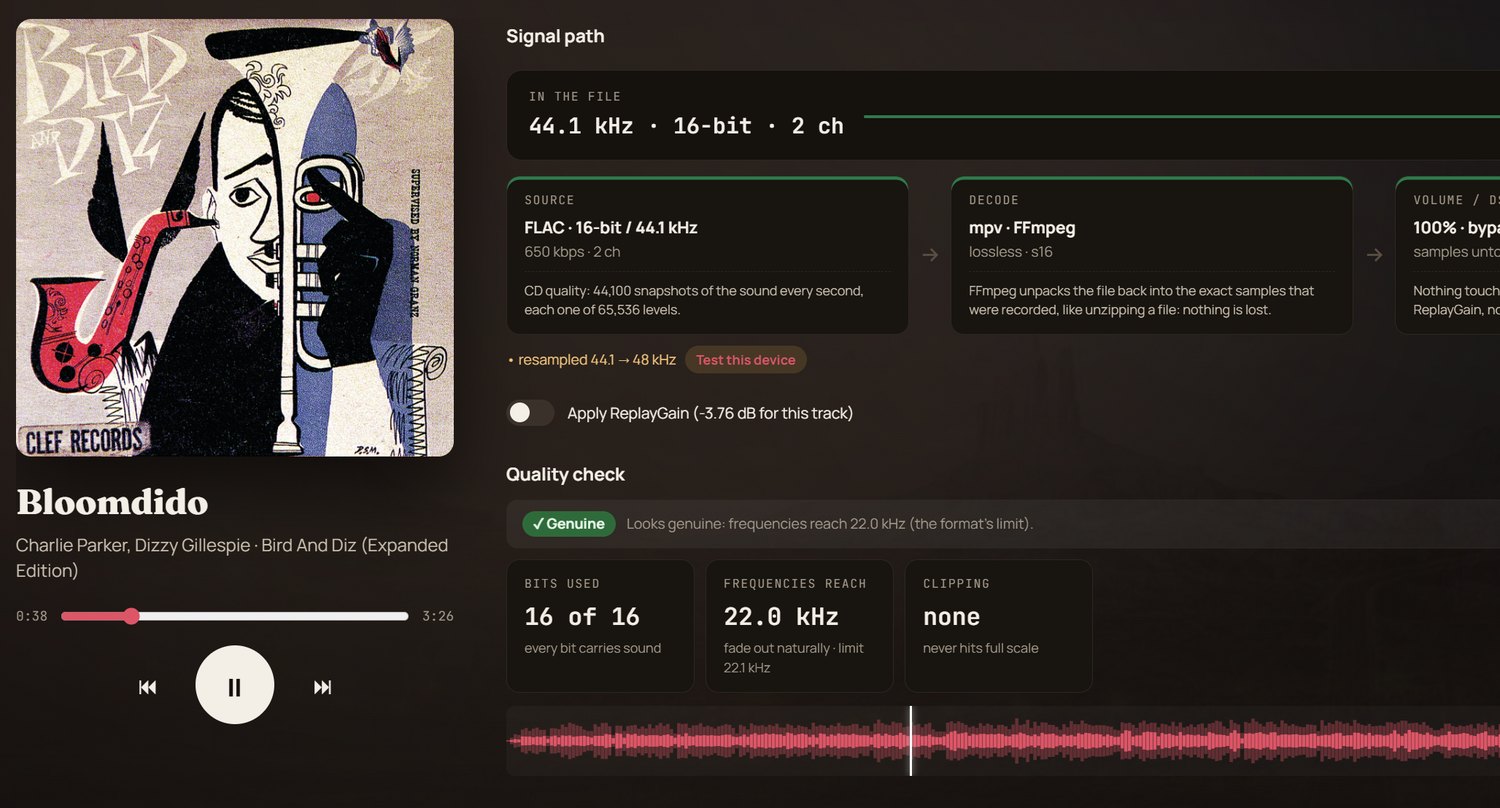Image resolution: width=1500 pixels, height=808 pixels.
Task: Click the playback progress slider knob
Action: [x=131, y=616]
